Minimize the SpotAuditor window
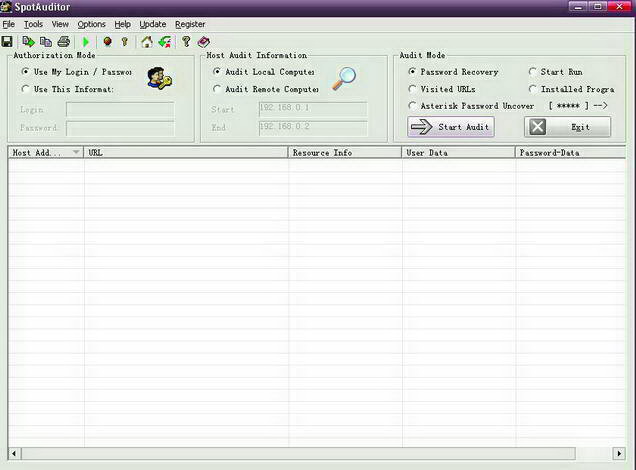This screenshot has height=470, width=636. click(x=578, y=6)
